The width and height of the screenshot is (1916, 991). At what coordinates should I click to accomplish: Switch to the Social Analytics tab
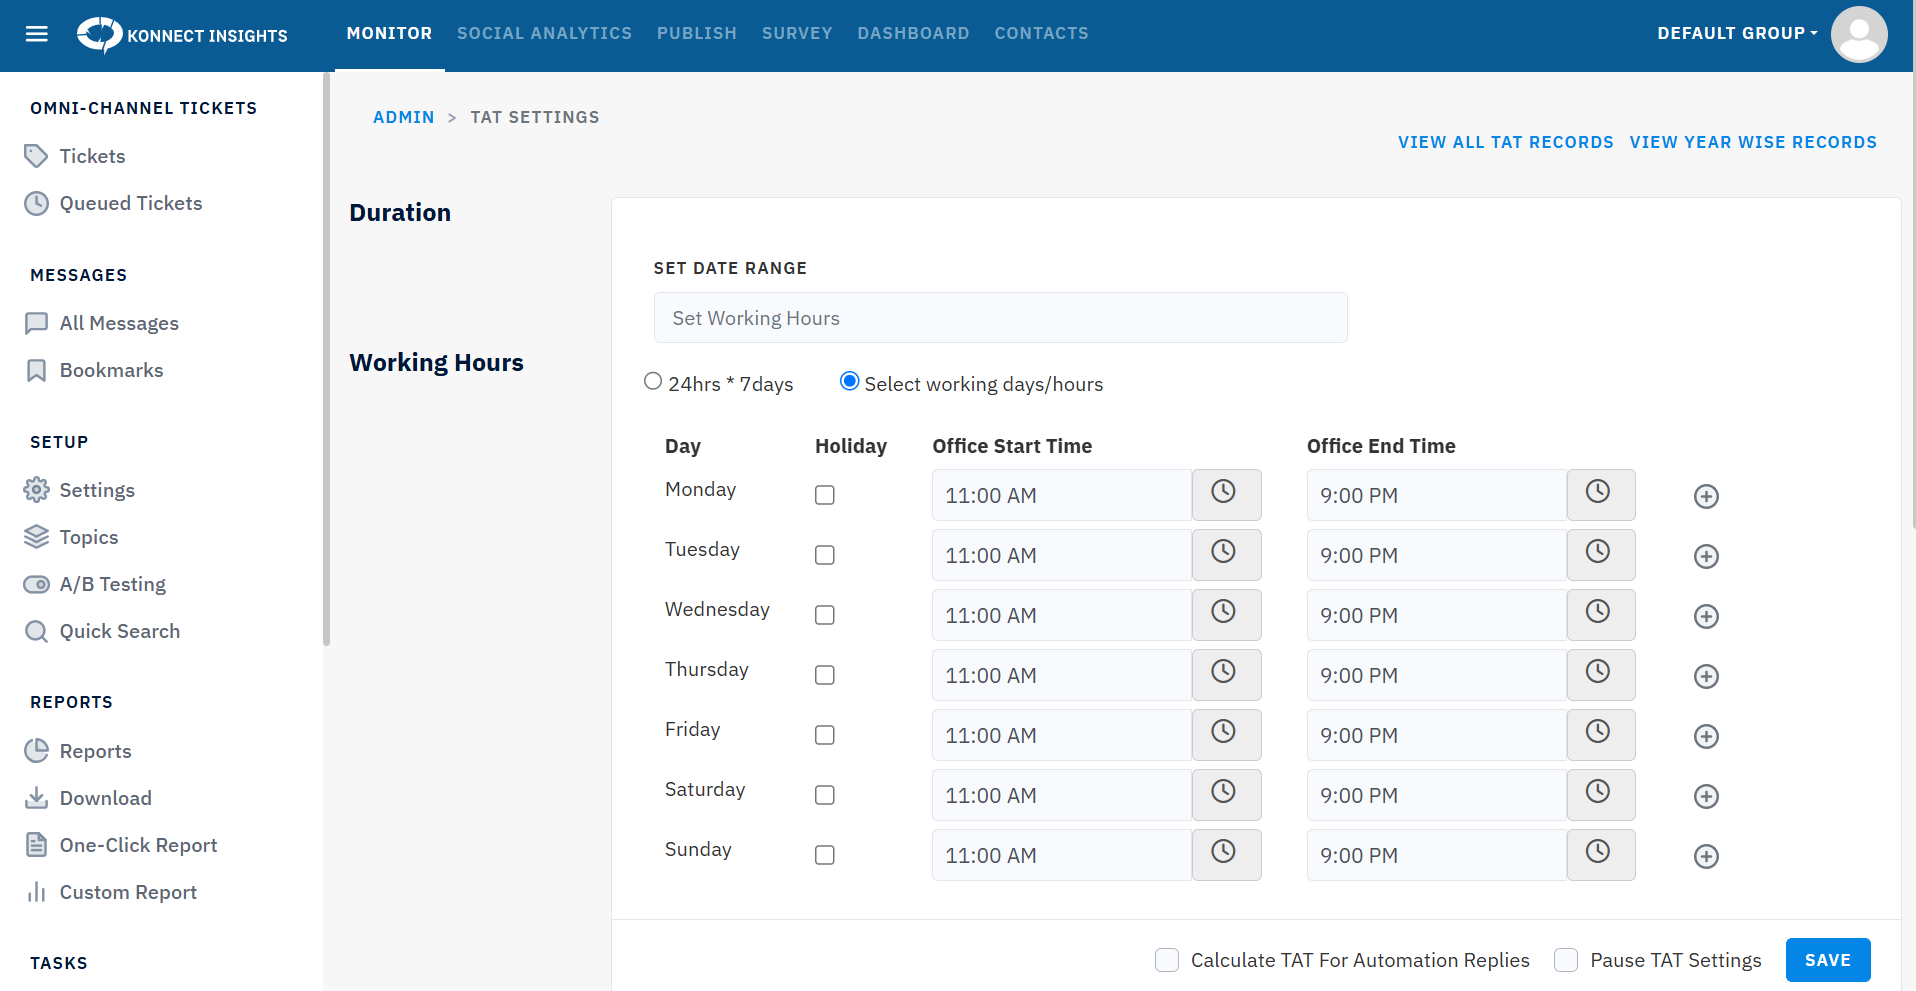pyautogui.click(x=544, y=34)
